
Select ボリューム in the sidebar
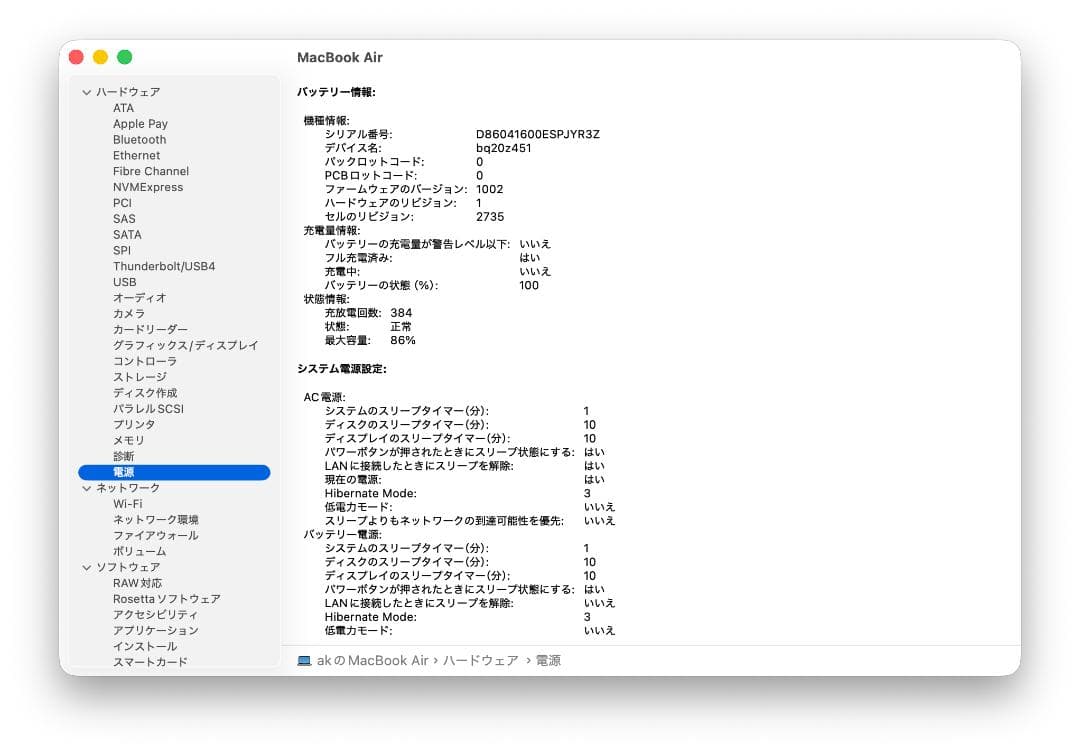pos(140,551)
